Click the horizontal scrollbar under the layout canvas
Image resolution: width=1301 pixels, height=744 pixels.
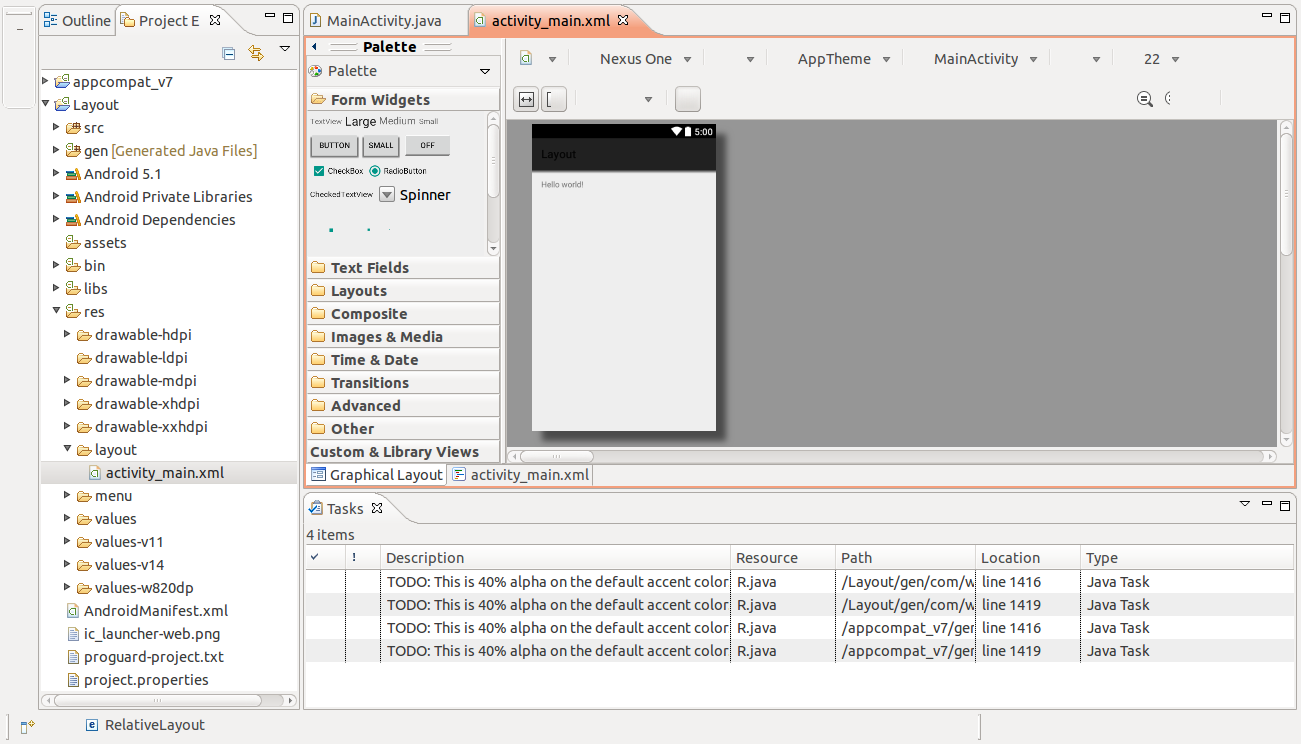[x=892, y=457]
